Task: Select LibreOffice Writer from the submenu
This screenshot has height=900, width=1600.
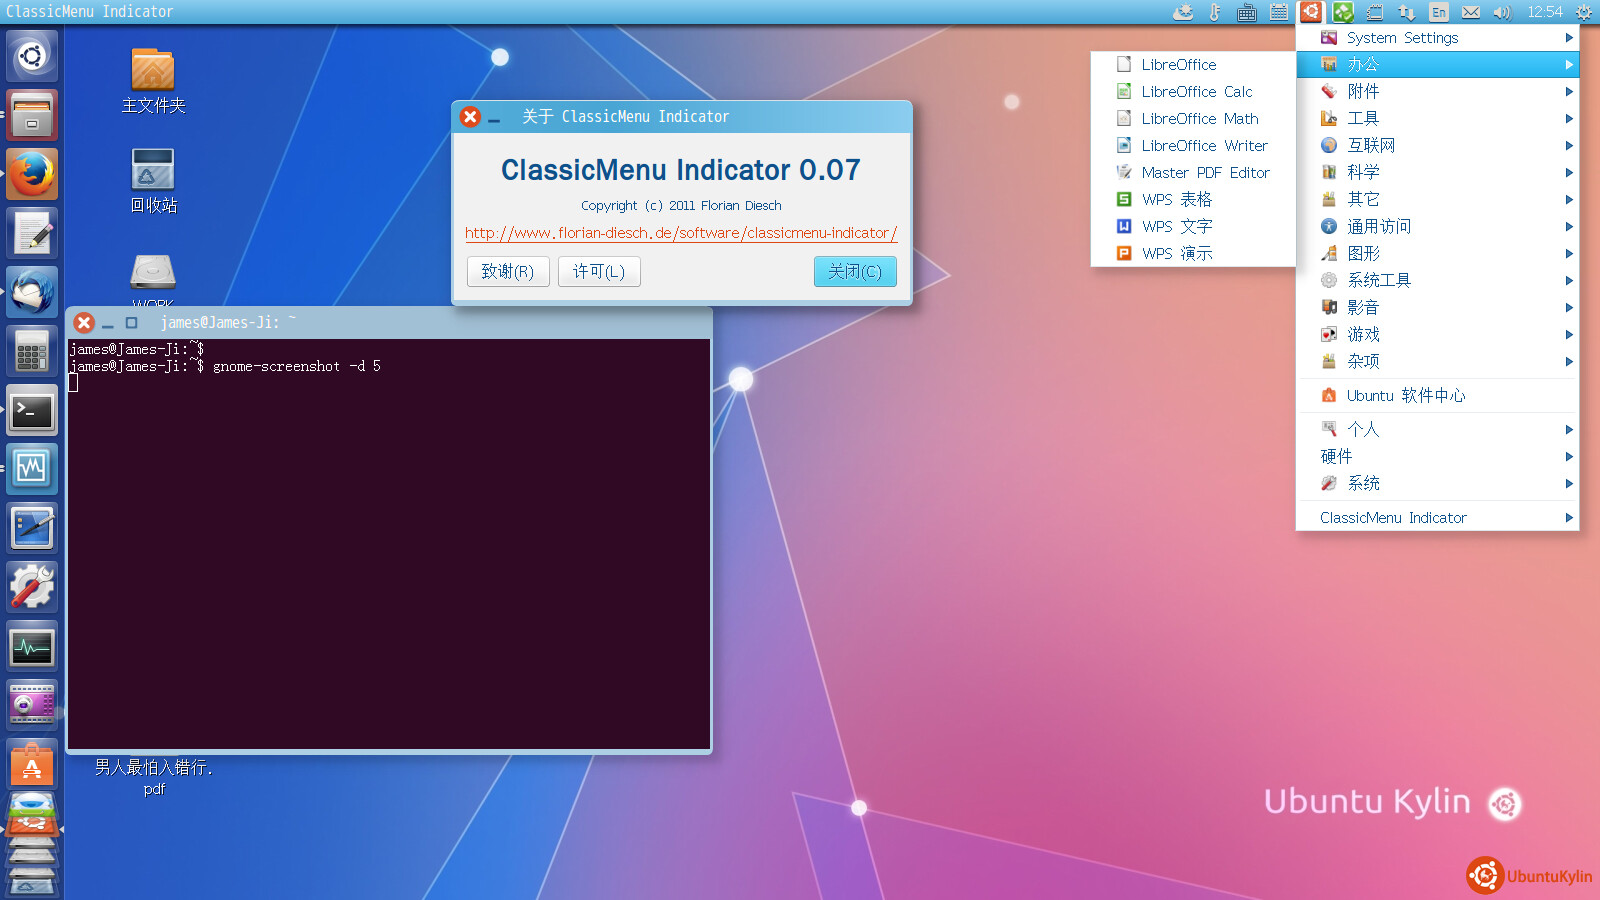Action: 1203,146
